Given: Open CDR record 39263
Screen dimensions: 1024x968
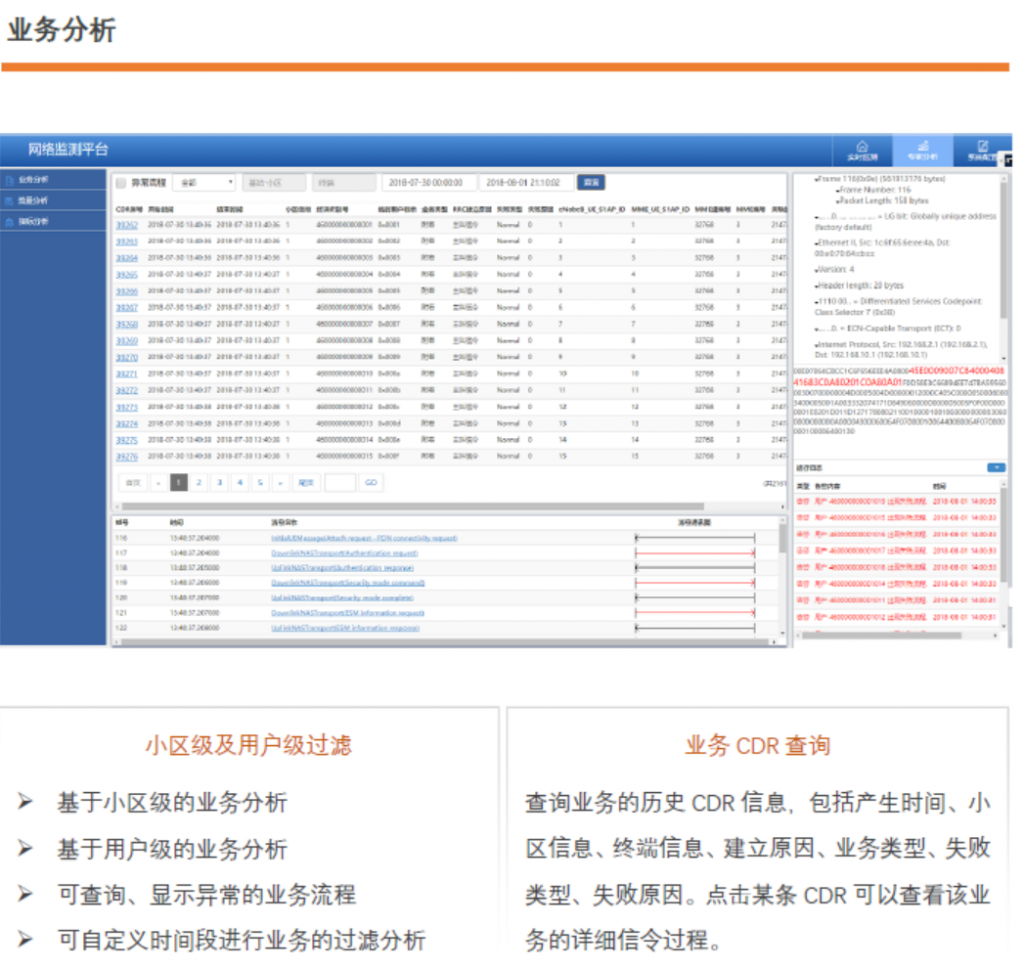Looking at the screenshot, I should [127, 242].
